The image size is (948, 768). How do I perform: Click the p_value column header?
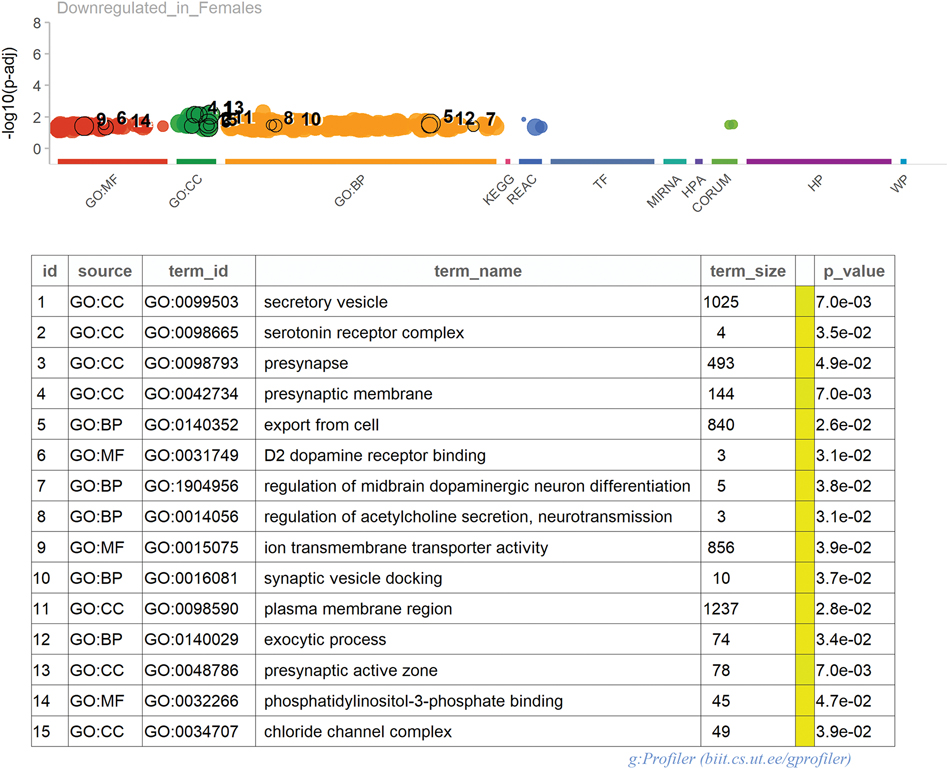(854, 271)
